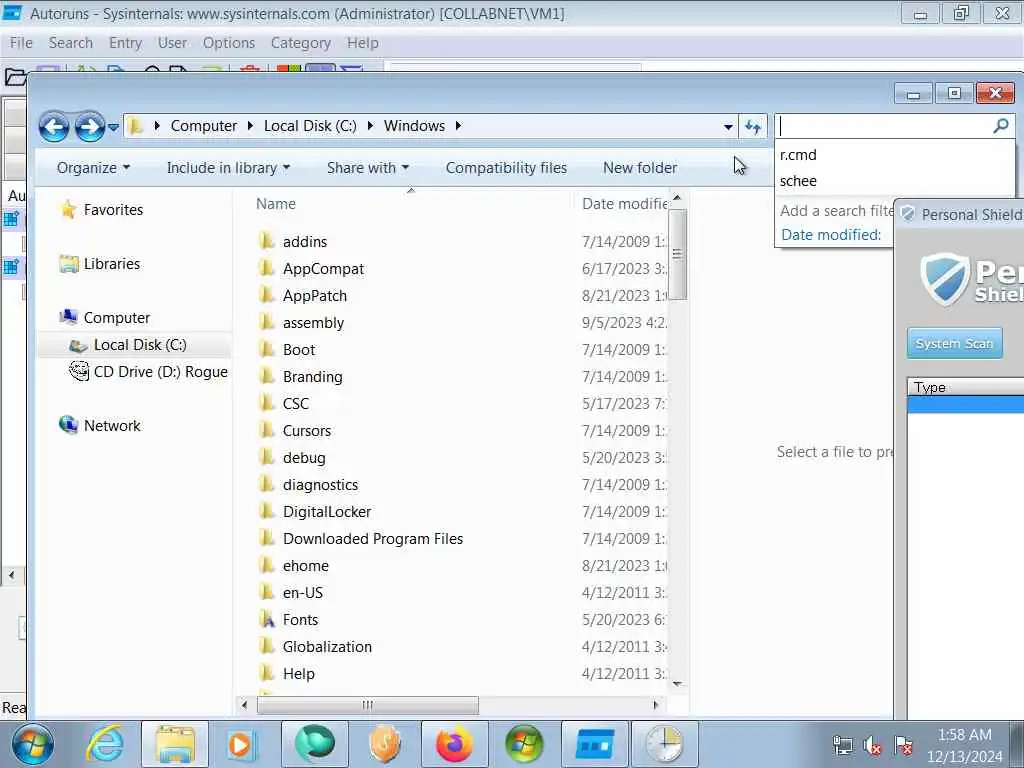Click the file list scroll-down arrow
1024x768 pixels.
coord(677,684)
